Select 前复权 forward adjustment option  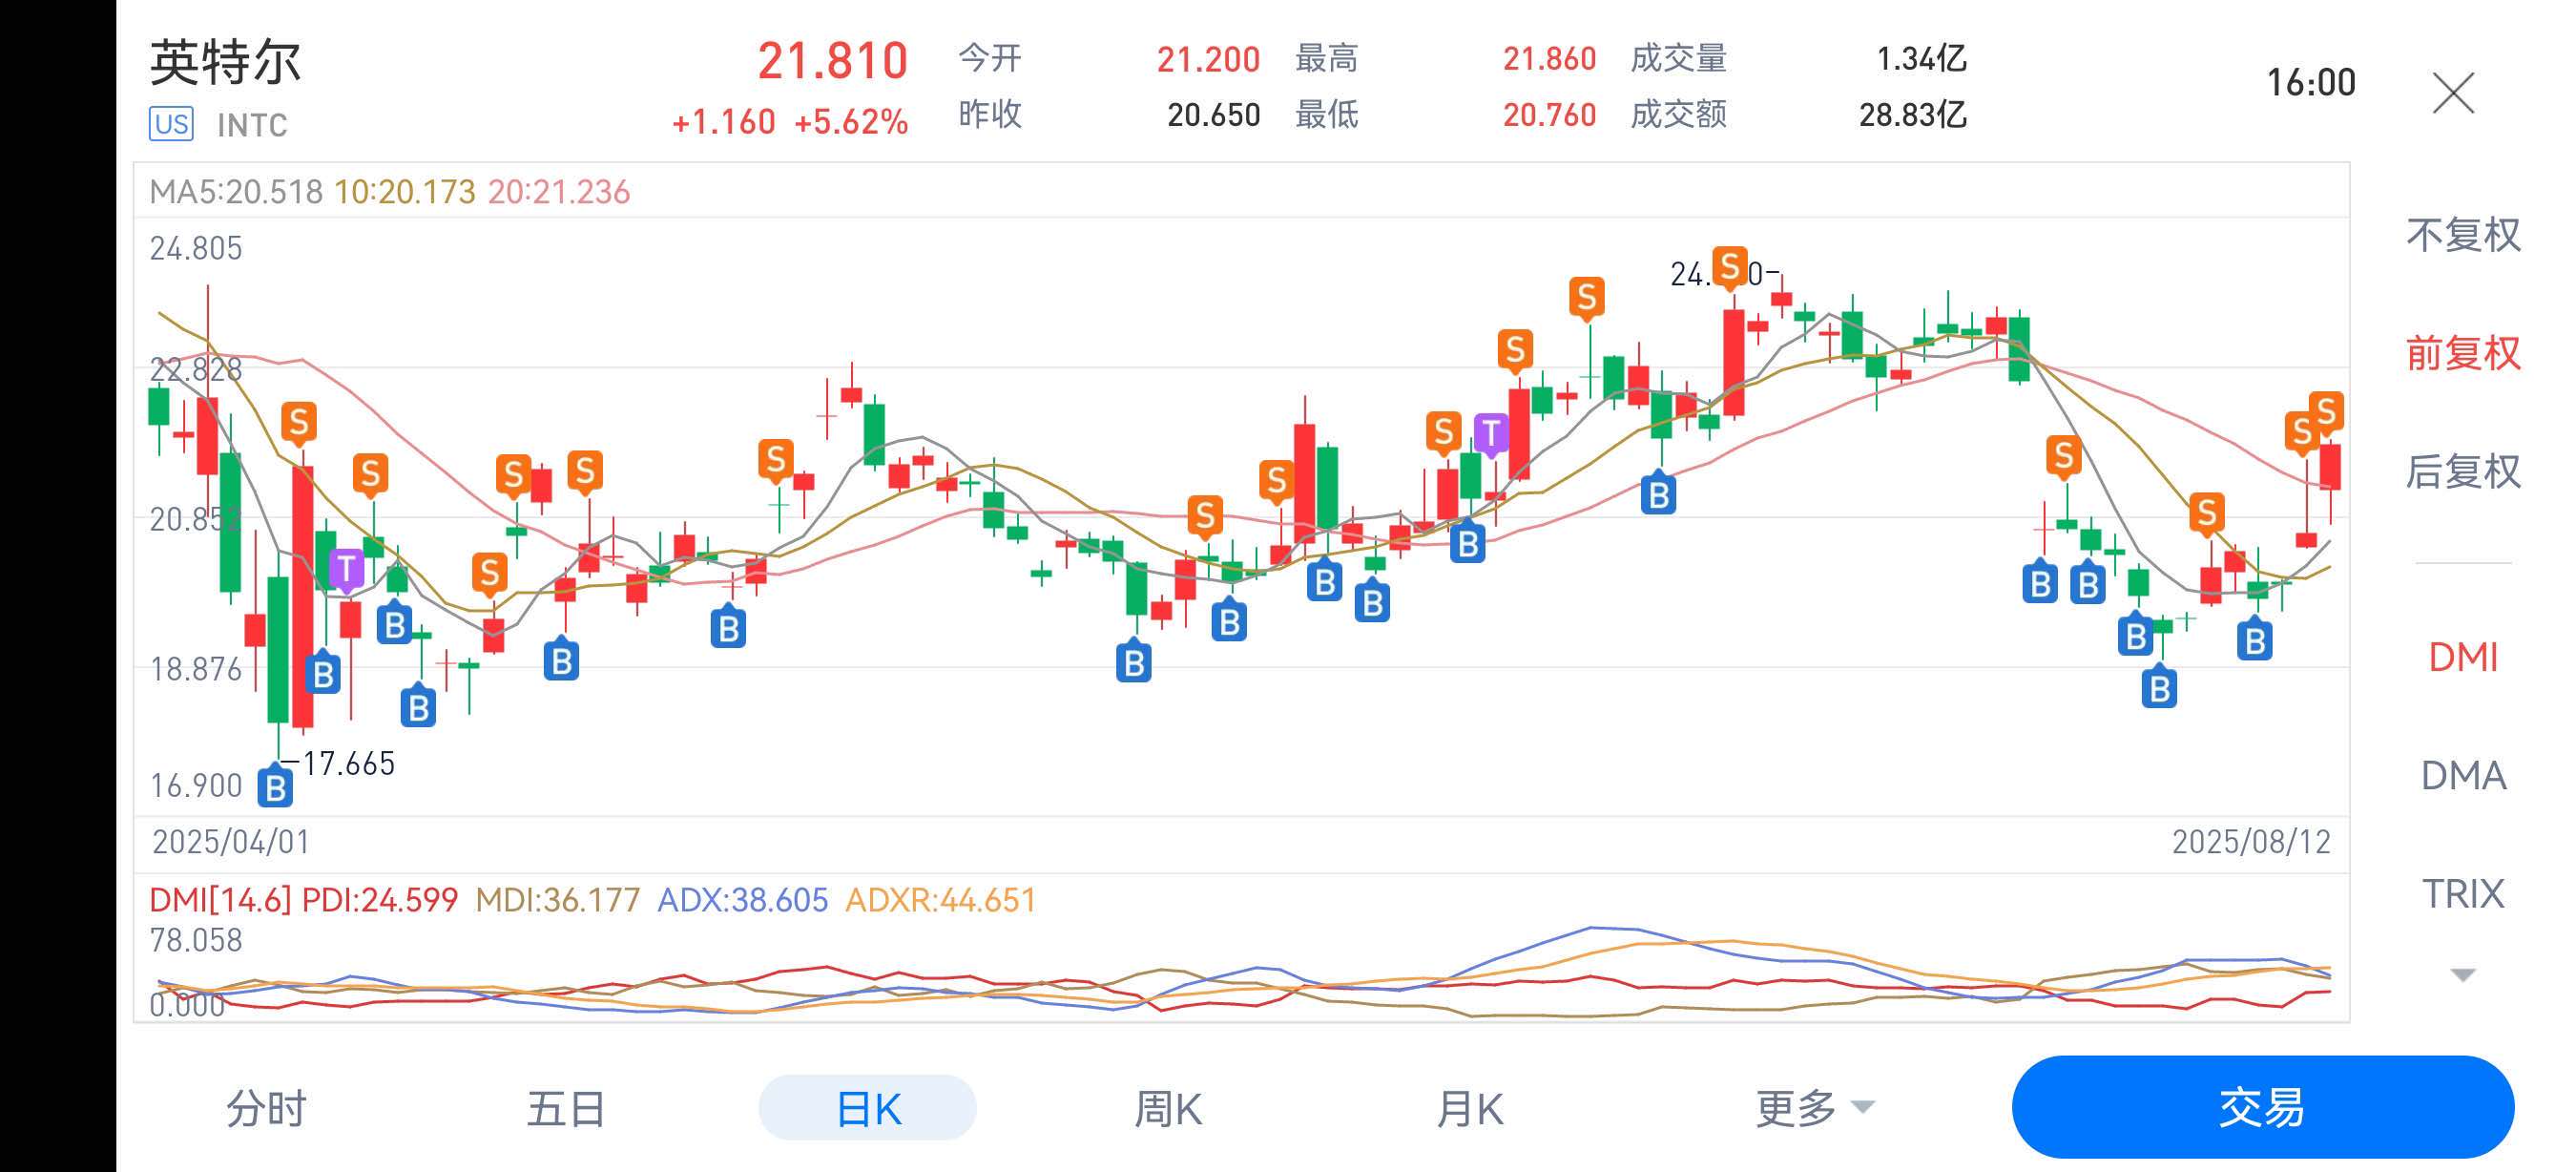[x=2463, y=353]
